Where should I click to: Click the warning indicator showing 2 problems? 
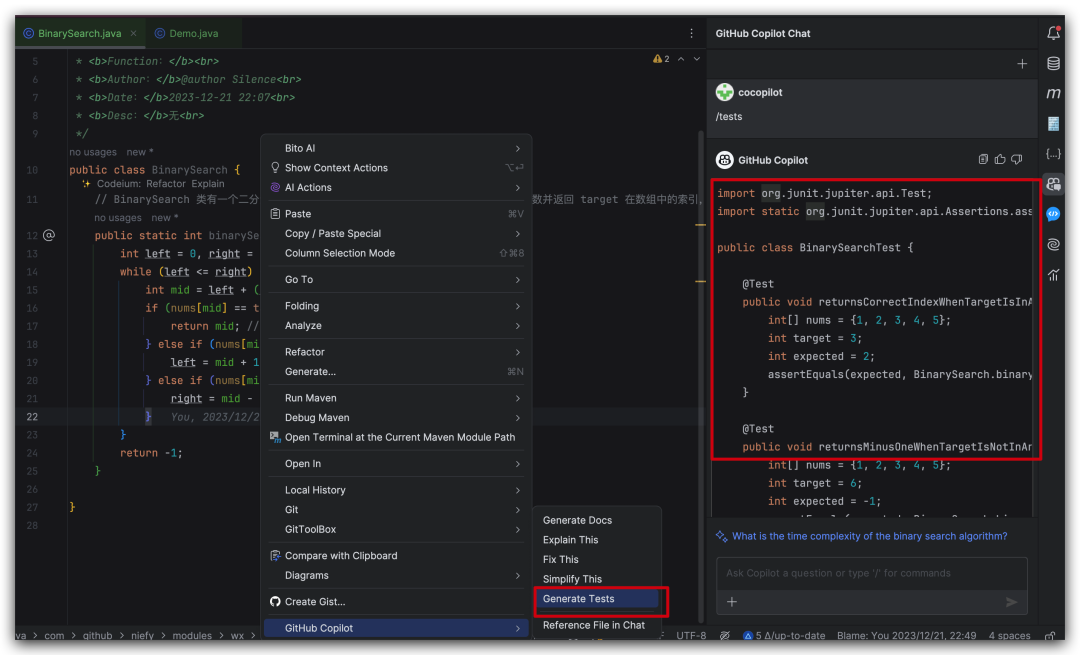tap(661, 59)
